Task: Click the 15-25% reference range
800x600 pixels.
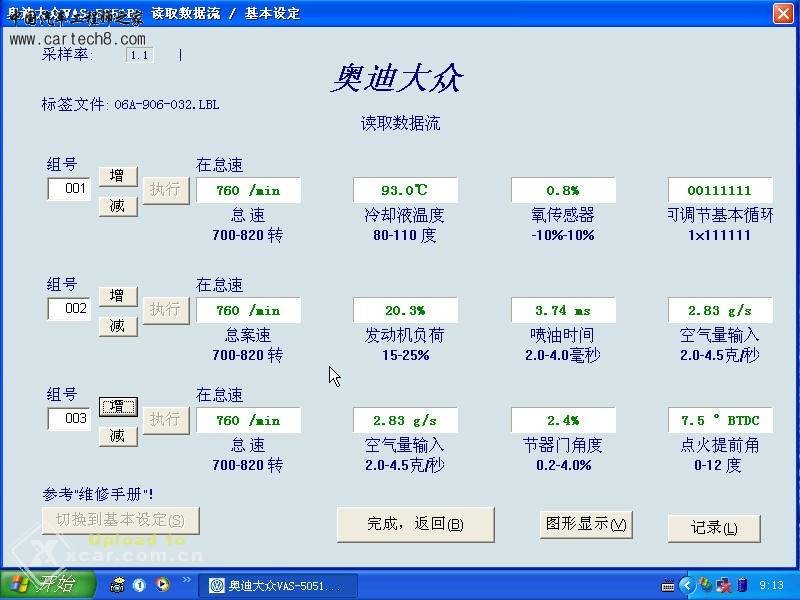Action: tap(406, 355)
